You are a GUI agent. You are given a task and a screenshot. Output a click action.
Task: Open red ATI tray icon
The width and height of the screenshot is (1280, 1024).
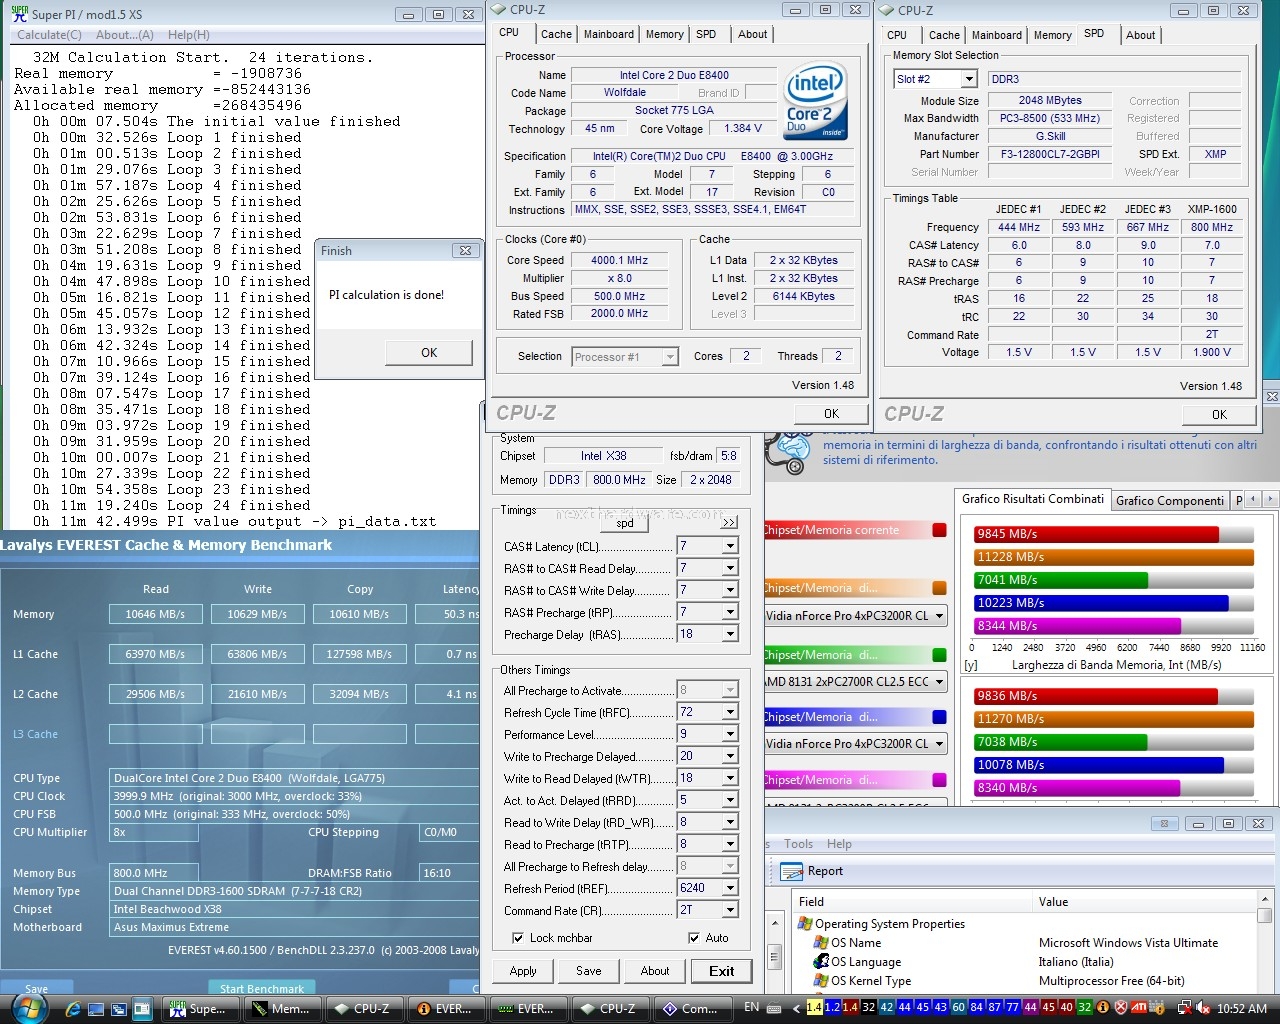[1139, 1008]
